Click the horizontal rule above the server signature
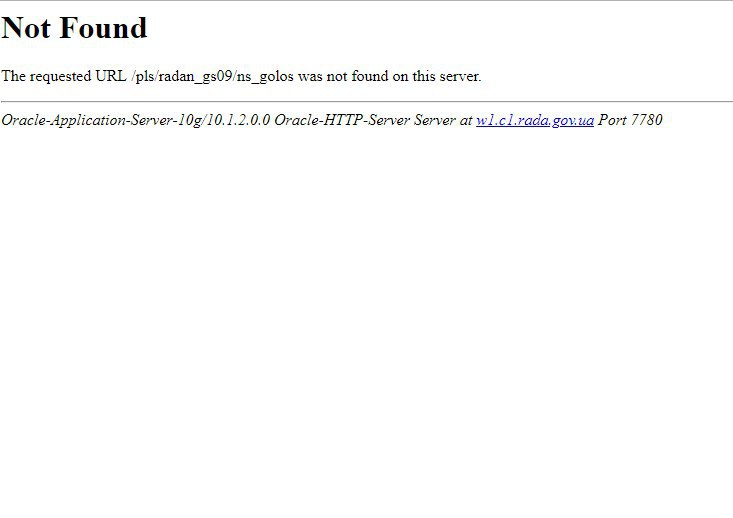 tap(366, 101)
